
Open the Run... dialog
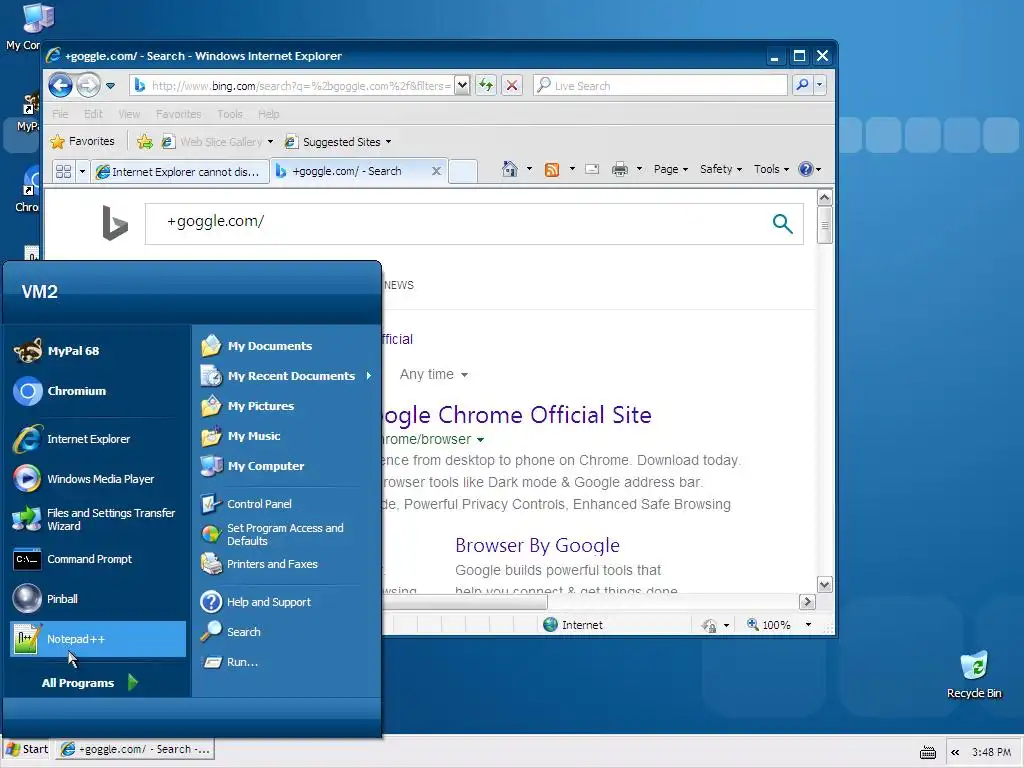(286, 662)
